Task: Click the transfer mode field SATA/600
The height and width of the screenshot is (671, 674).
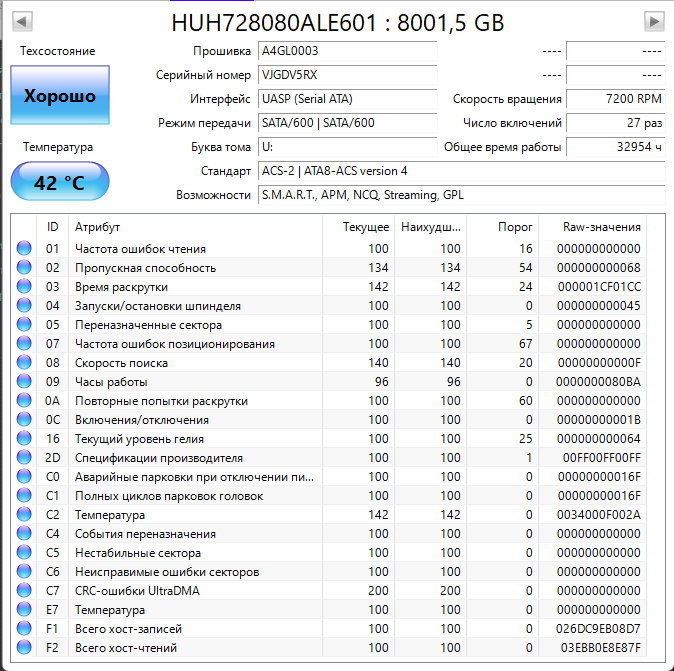Action: tap(347, 123)
